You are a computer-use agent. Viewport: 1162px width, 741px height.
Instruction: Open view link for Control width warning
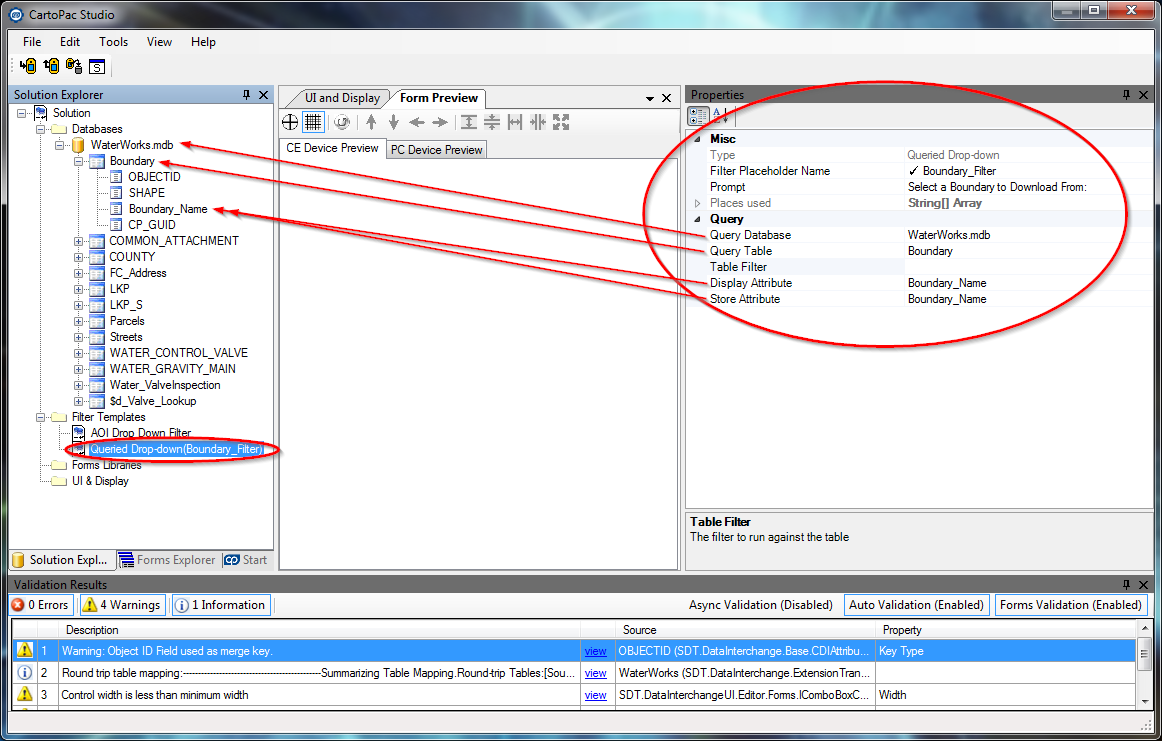(596, 695)
